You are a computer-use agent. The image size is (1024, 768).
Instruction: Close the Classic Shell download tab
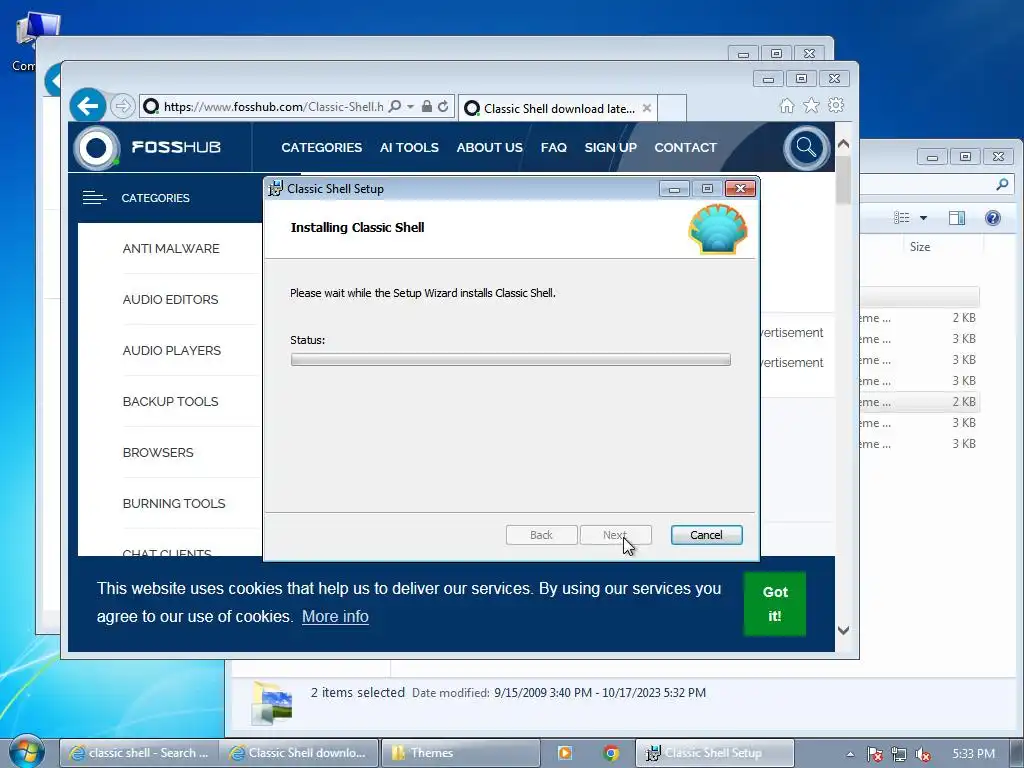(647, 108)
